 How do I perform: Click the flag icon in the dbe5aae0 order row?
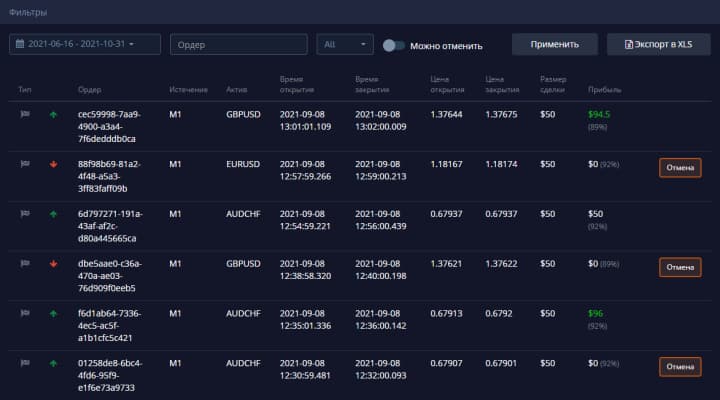[x=25, y=264]
